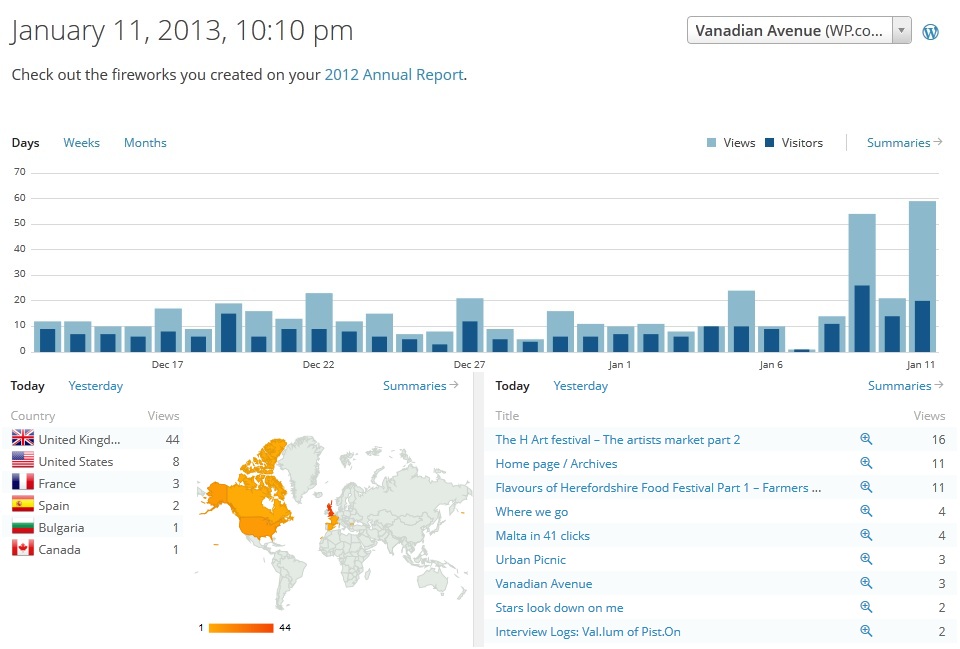The height and width of the screenshot is (649, 960).
Task: Click the orange map legend gradient bar
Action: pos(240,628)
